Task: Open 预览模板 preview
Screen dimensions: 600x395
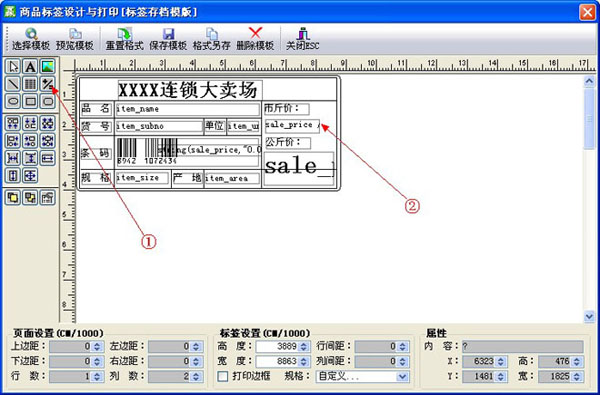Action: click(75, 39)
